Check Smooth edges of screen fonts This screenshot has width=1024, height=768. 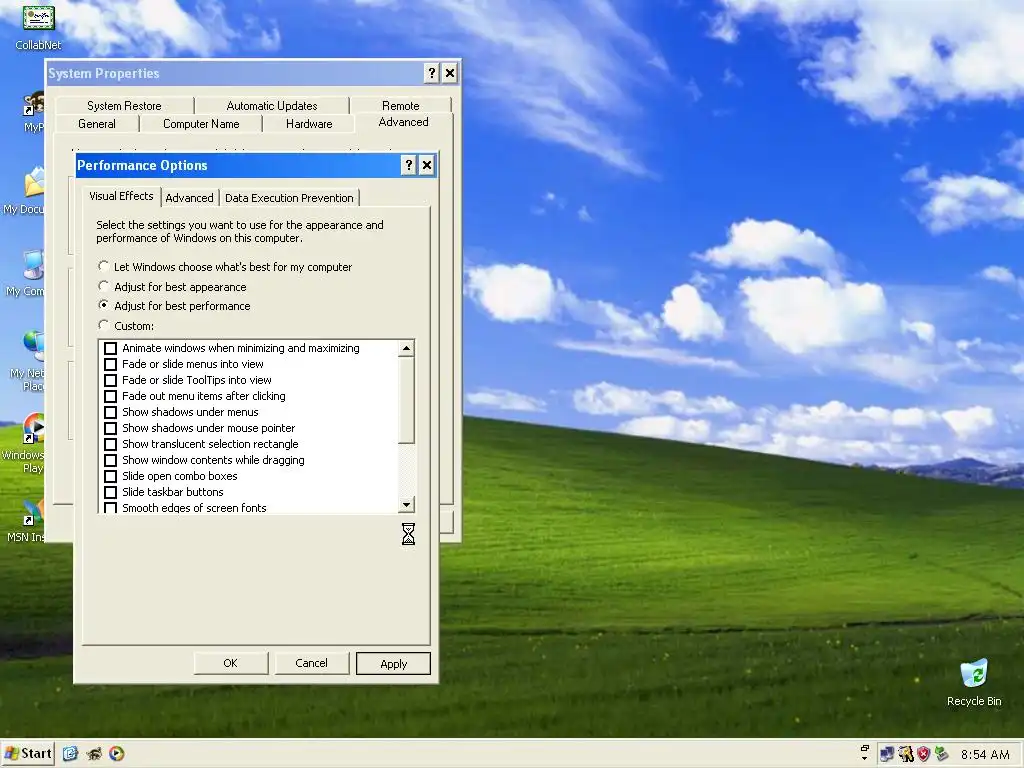(x=110, y=508)
